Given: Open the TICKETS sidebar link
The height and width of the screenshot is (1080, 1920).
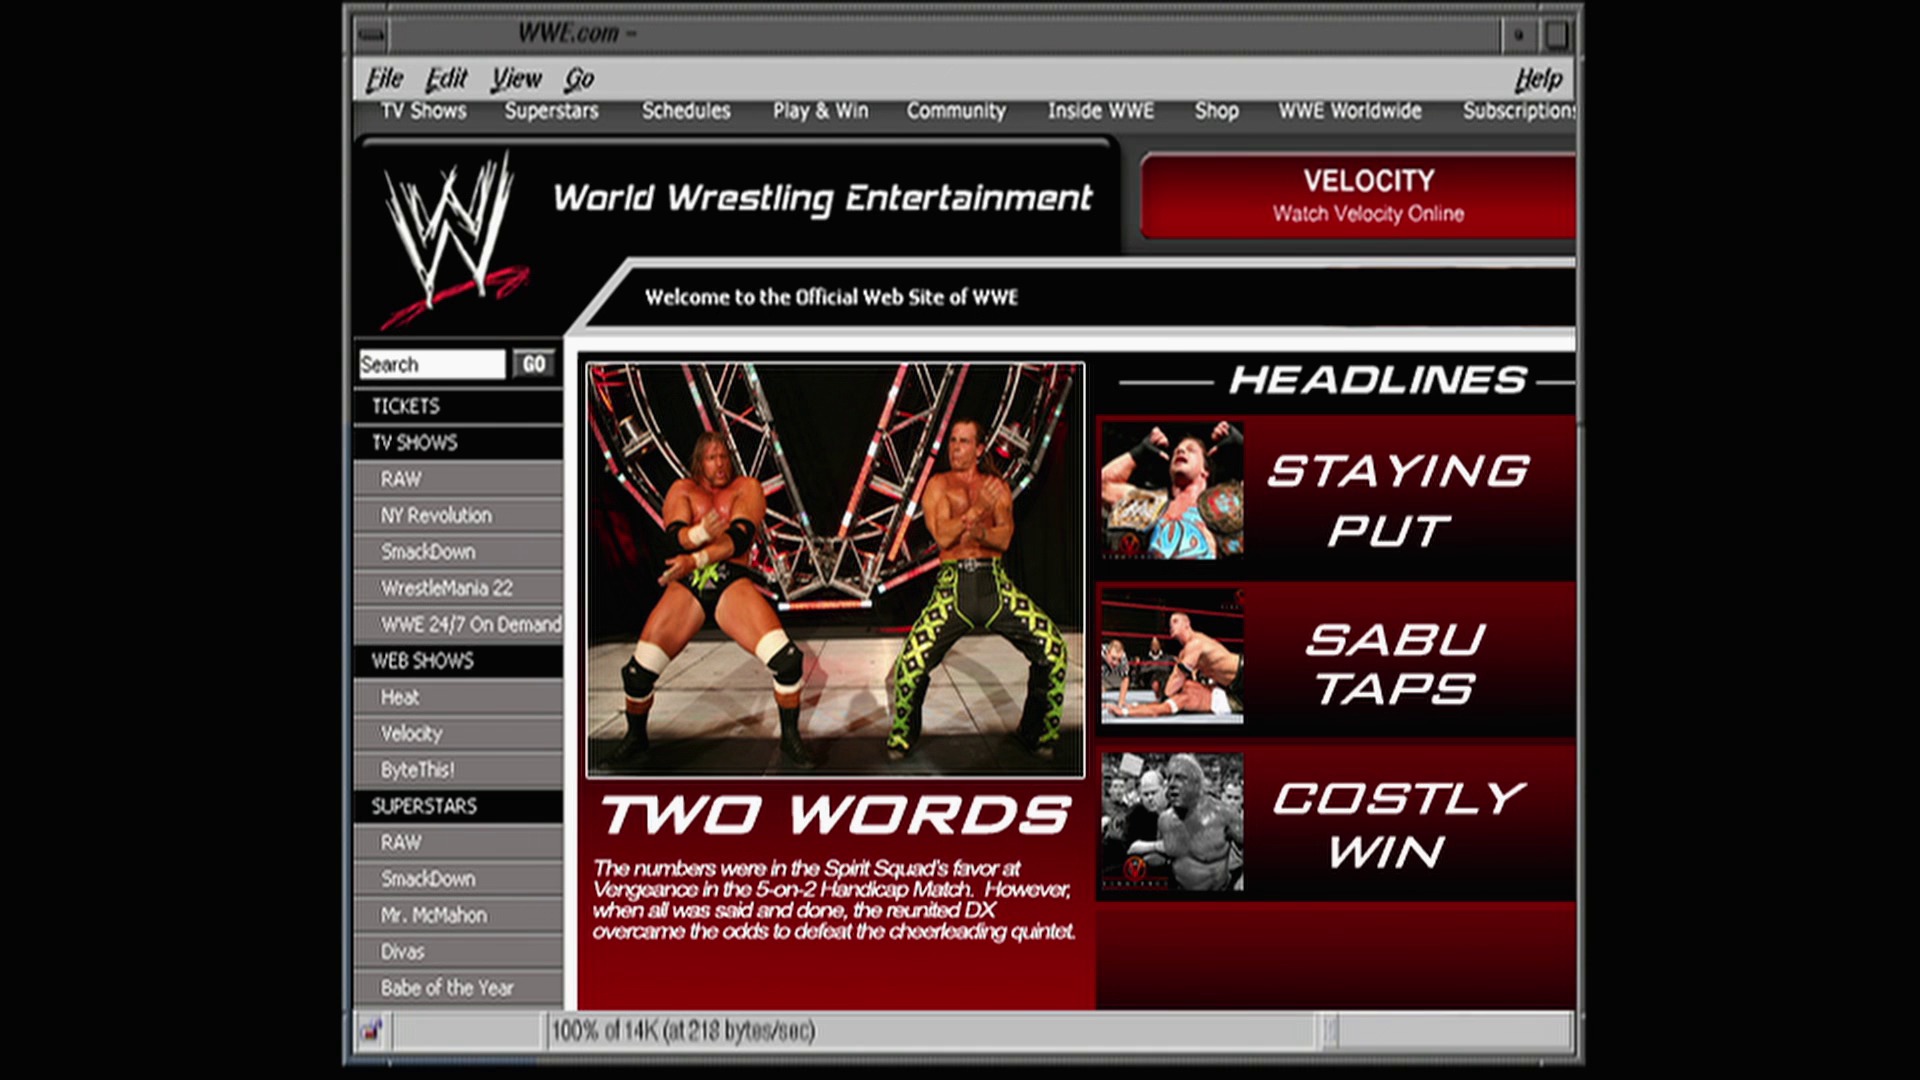Looking at the screenshot, I should [458, 406].
